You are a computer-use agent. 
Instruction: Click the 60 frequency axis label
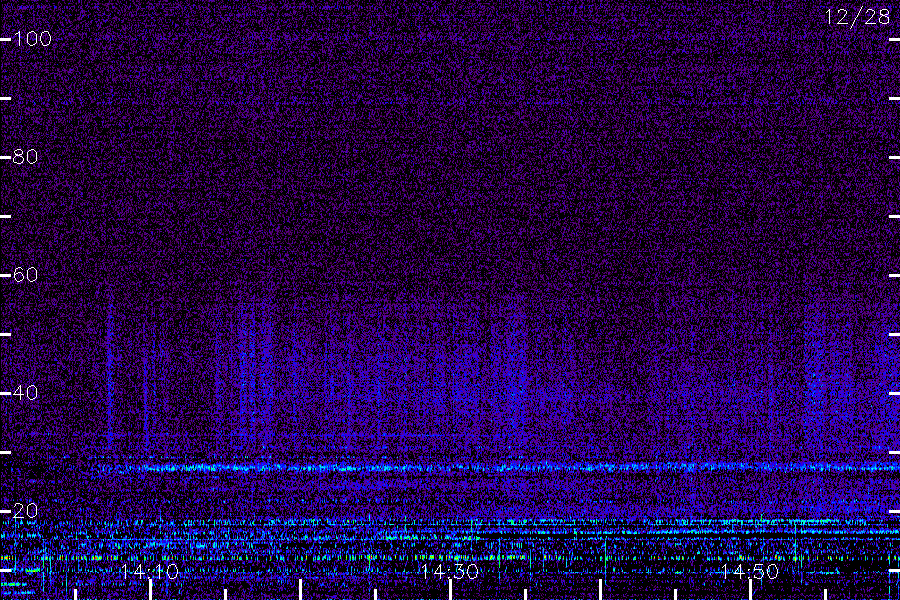pyautogui.click(x=25, y=274)
